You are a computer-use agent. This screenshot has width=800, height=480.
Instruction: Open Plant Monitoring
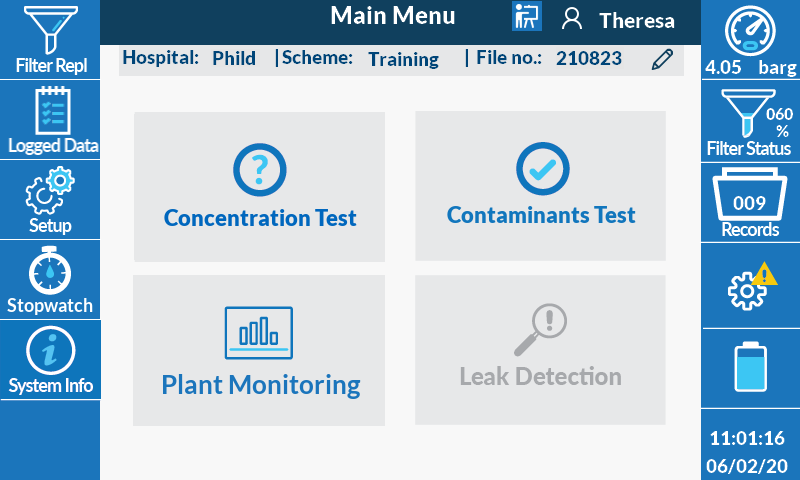(259, 350)
